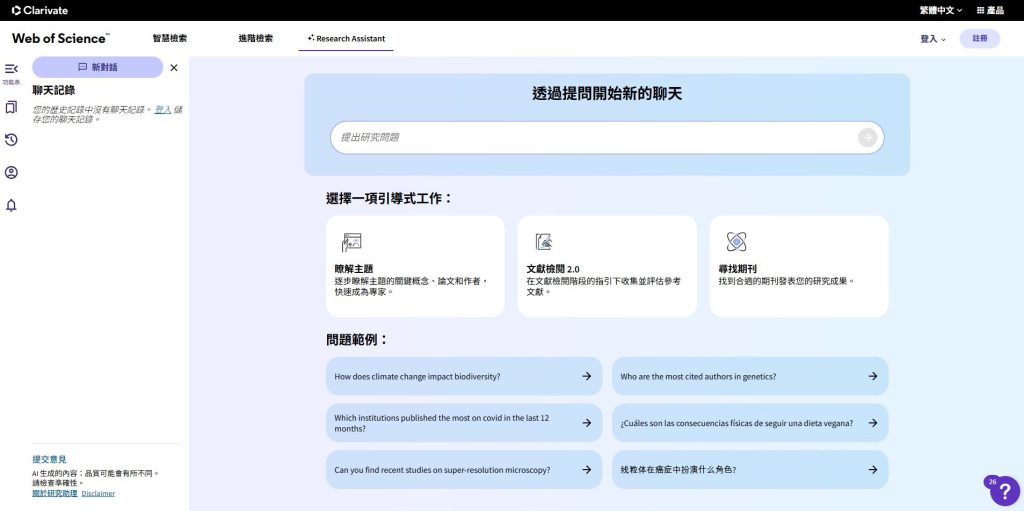Choose the climate change biodiversity example question
Viewport: 1024px width, 511px height.
coord(463,377)
